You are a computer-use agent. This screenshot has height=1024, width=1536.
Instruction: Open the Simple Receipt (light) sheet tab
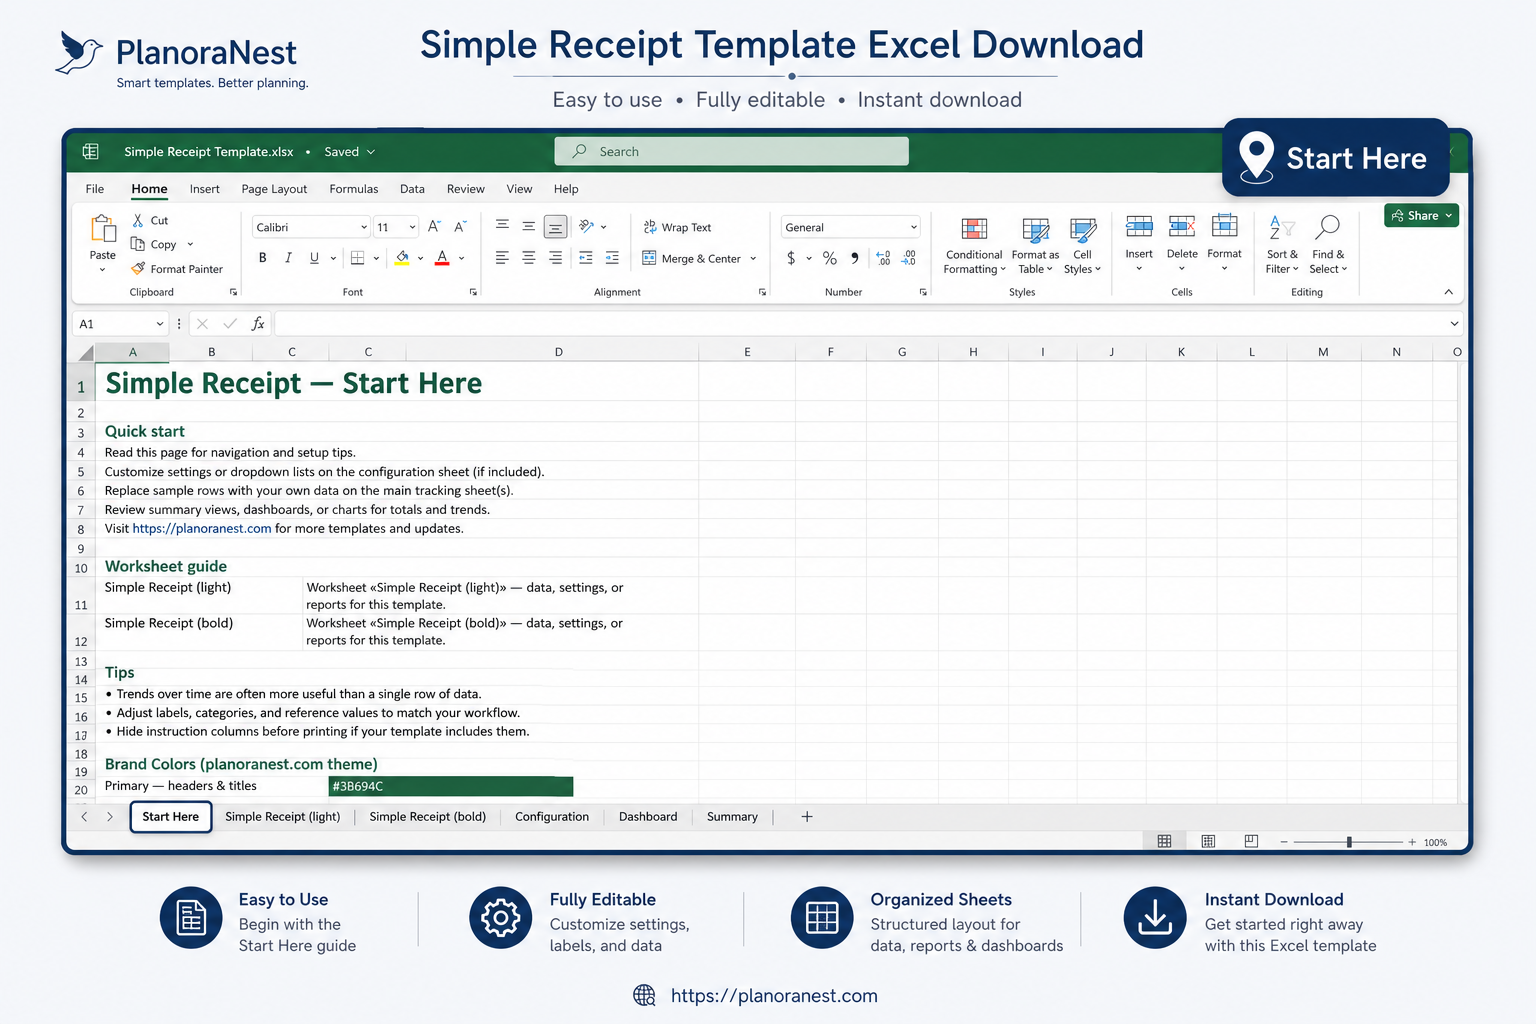(x=283, y=817)
